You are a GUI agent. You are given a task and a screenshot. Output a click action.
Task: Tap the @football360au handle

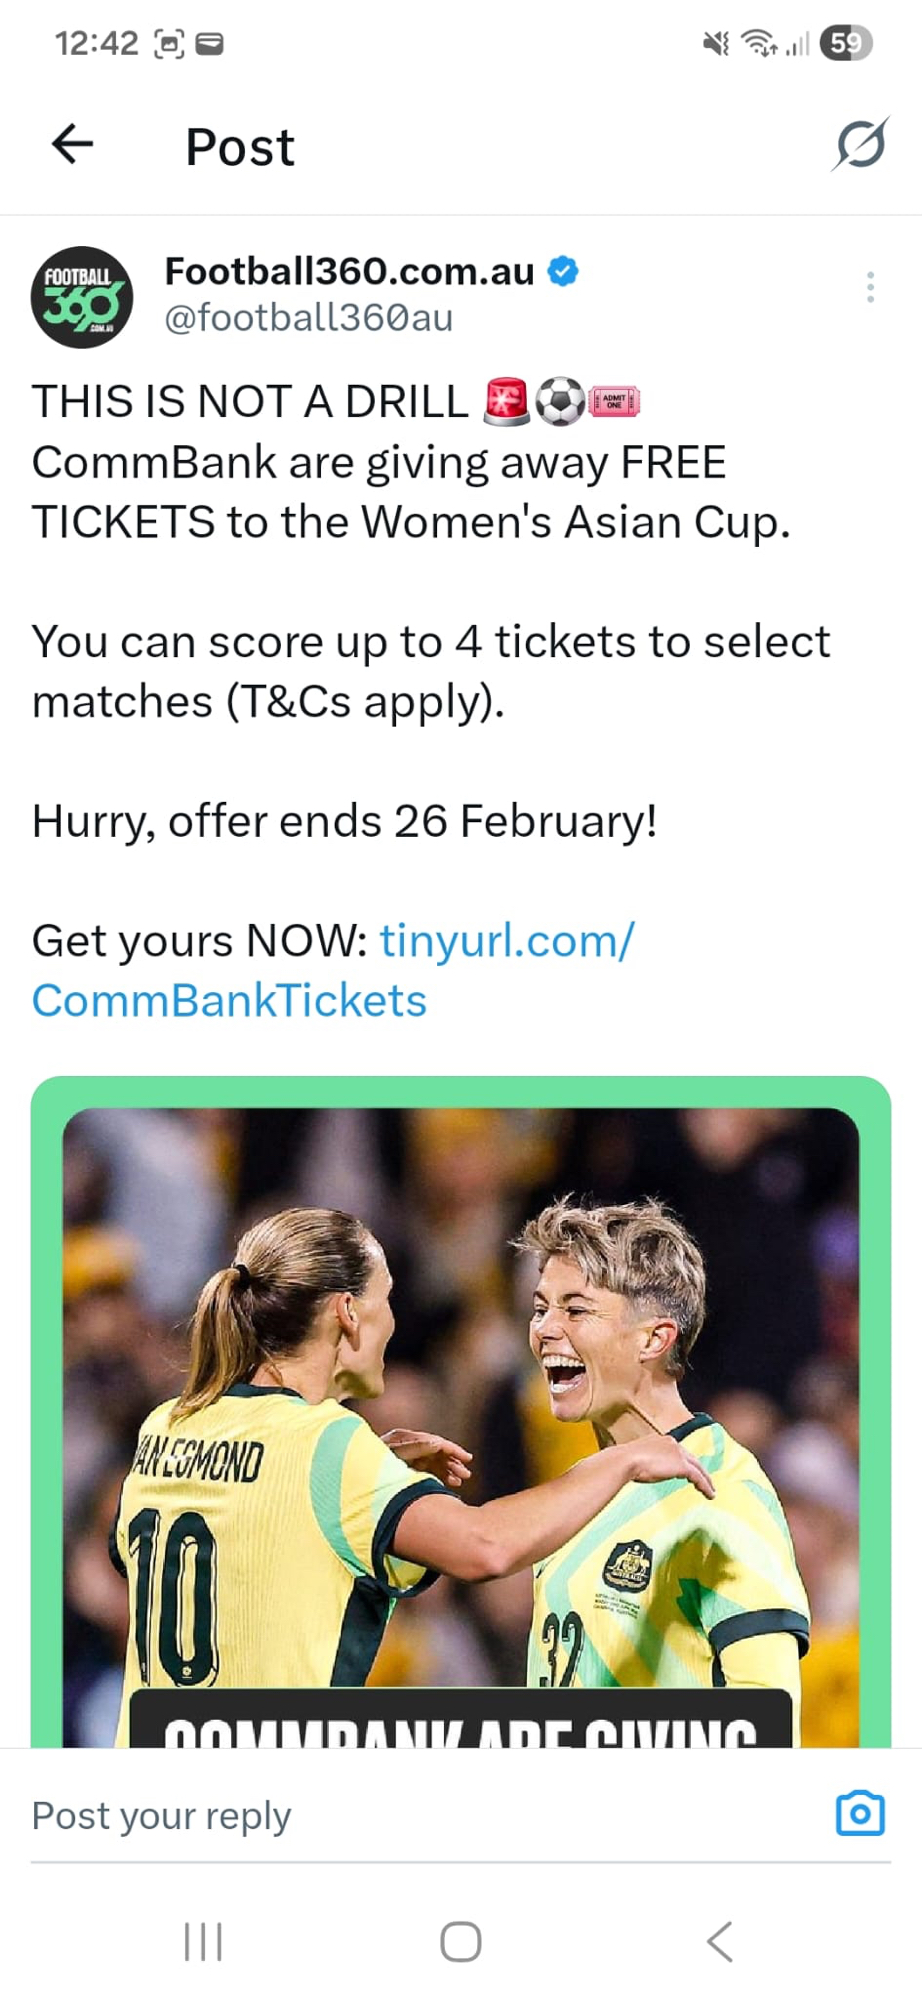point(308,318)
